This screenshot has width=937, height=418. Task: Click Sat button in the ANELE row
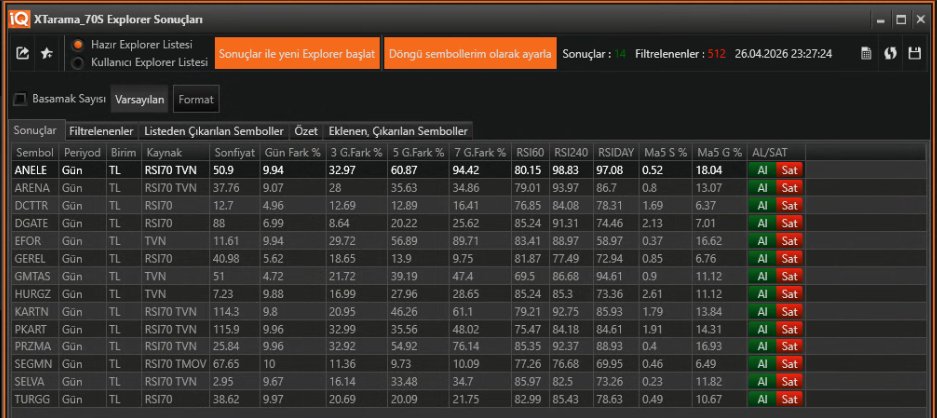click(789, 170)
